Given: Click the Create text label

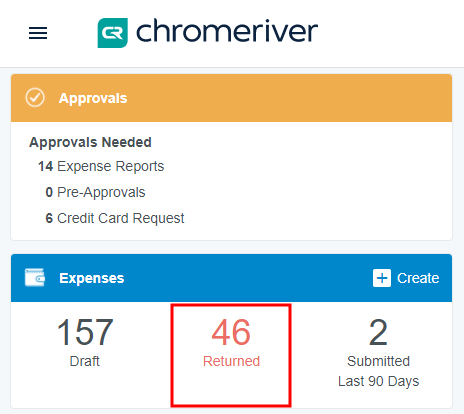Looking at the screenshot, I should tap(418, 278).
